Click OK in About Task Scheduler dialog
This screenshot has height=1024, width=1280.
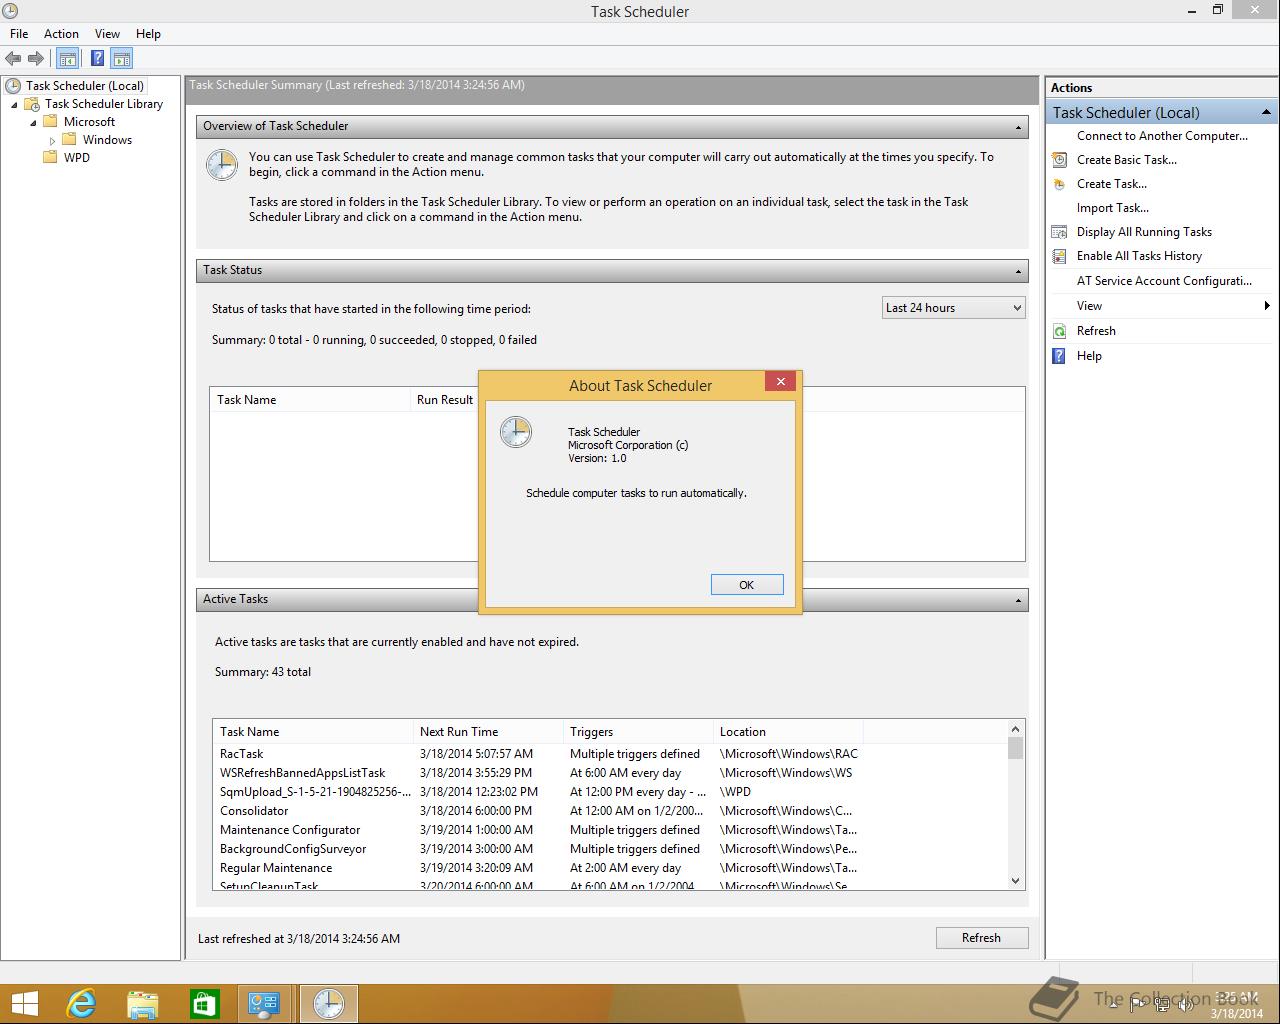tap(747, 585)
